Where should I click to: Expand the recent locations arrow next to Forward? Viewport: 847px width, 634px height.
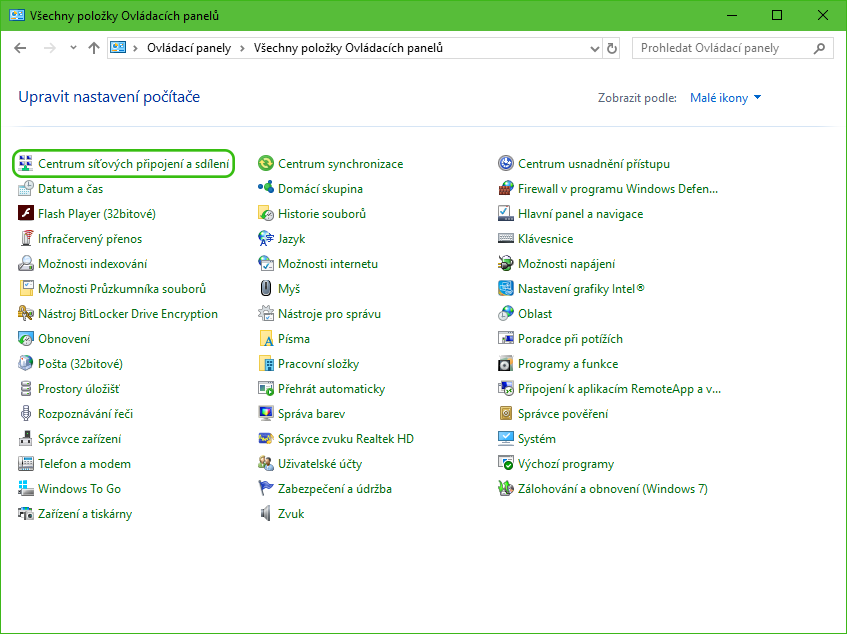pos(73,48)
